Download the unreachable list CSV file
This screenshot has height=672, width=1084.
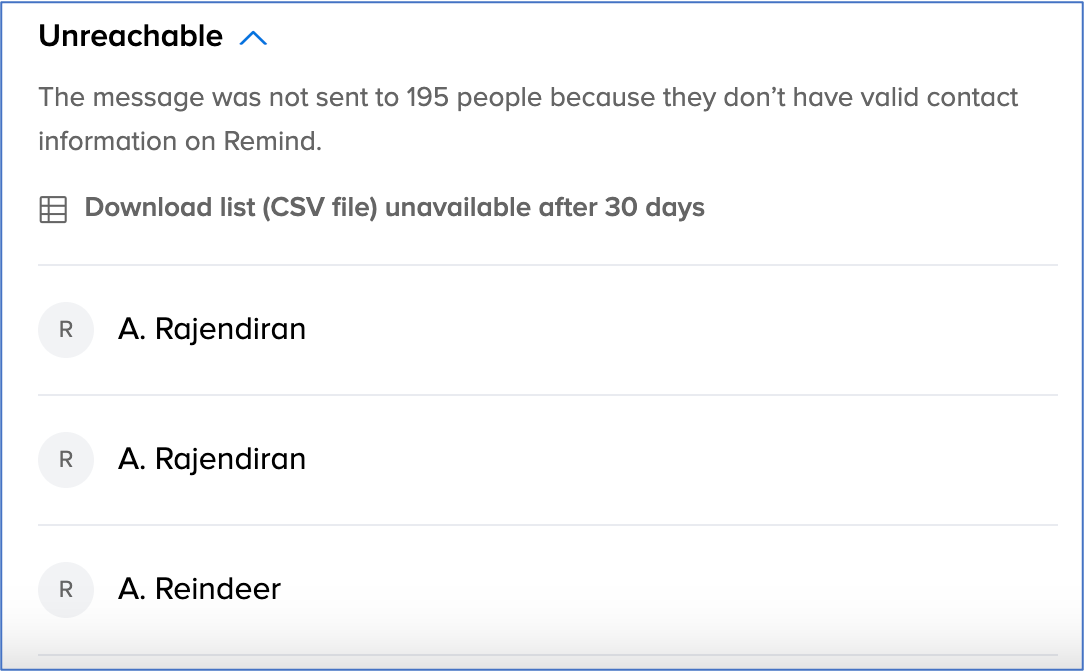(x=394, y=208)
